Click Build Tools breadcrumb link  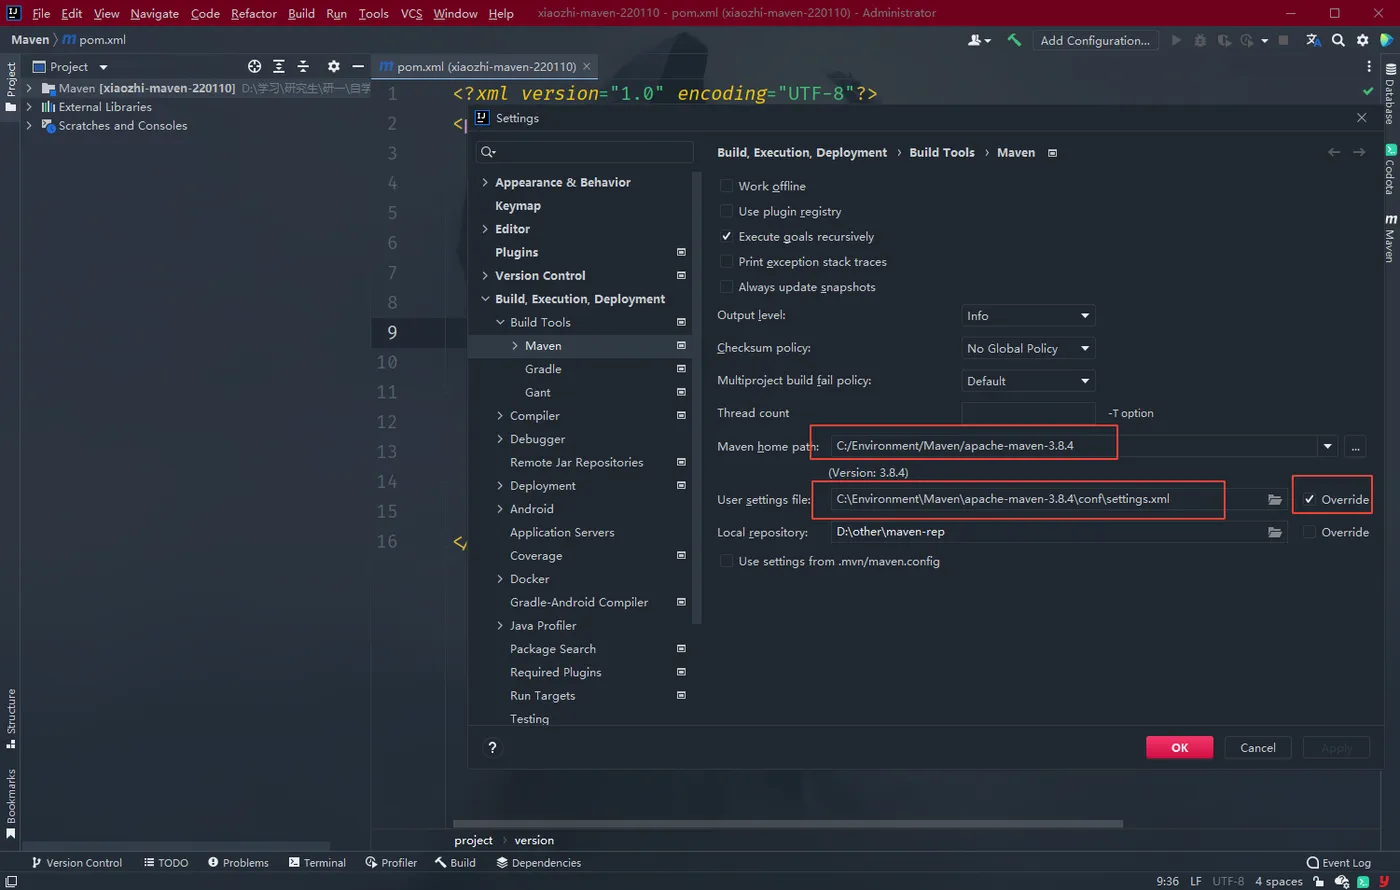(941, 152)
